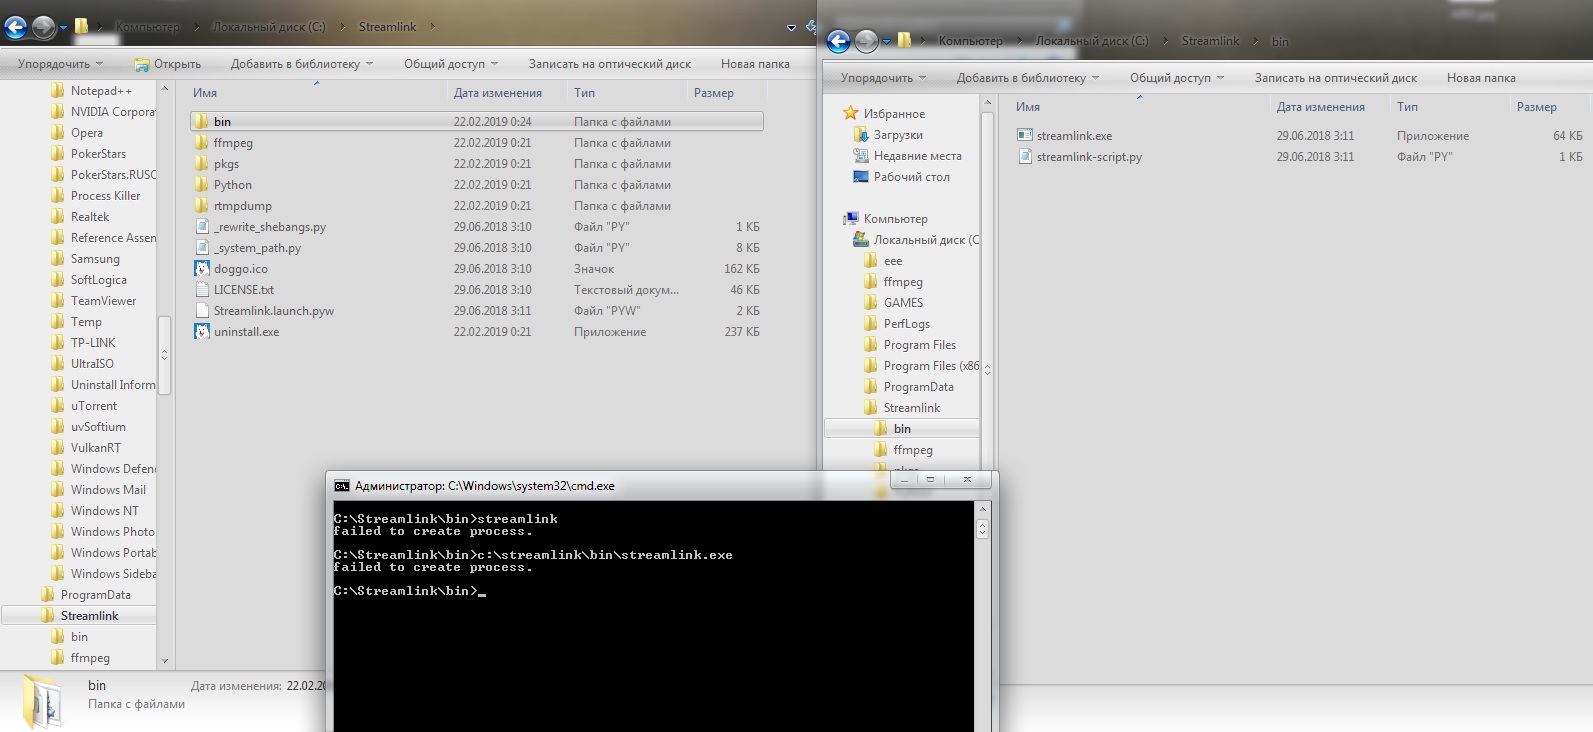Click the uninstall.exe file icon
1593x732 pixels.
(202, 332)
